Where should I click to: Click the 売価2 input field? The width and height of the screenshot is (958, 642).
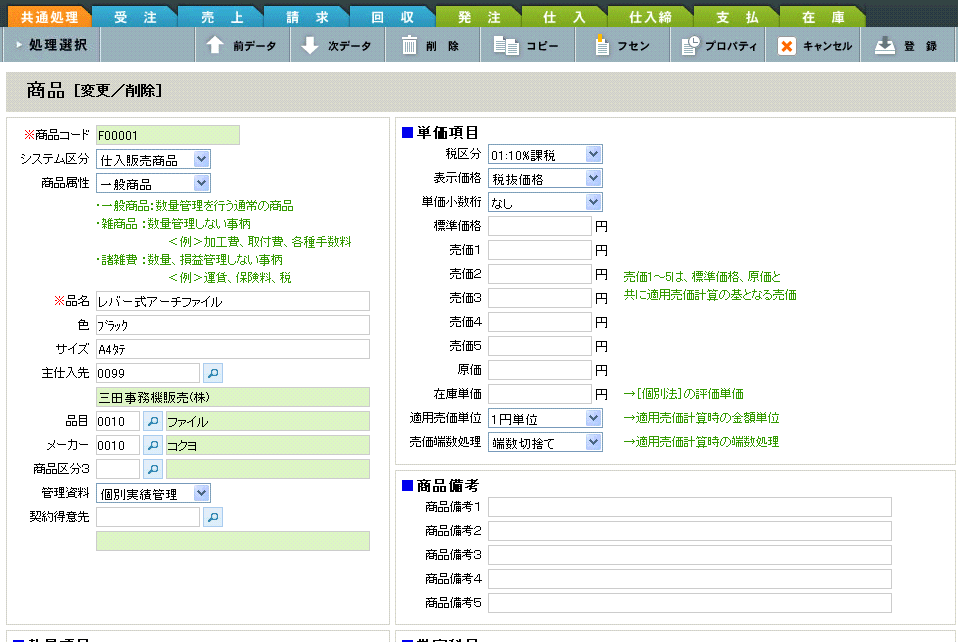tap(540, 274)
